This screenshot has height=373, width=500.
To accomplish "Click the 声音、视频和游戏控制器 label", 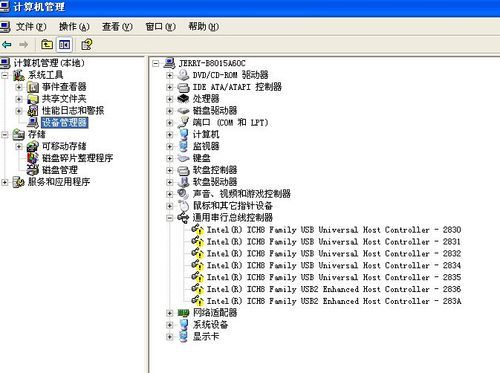I will tap(242, 194).
